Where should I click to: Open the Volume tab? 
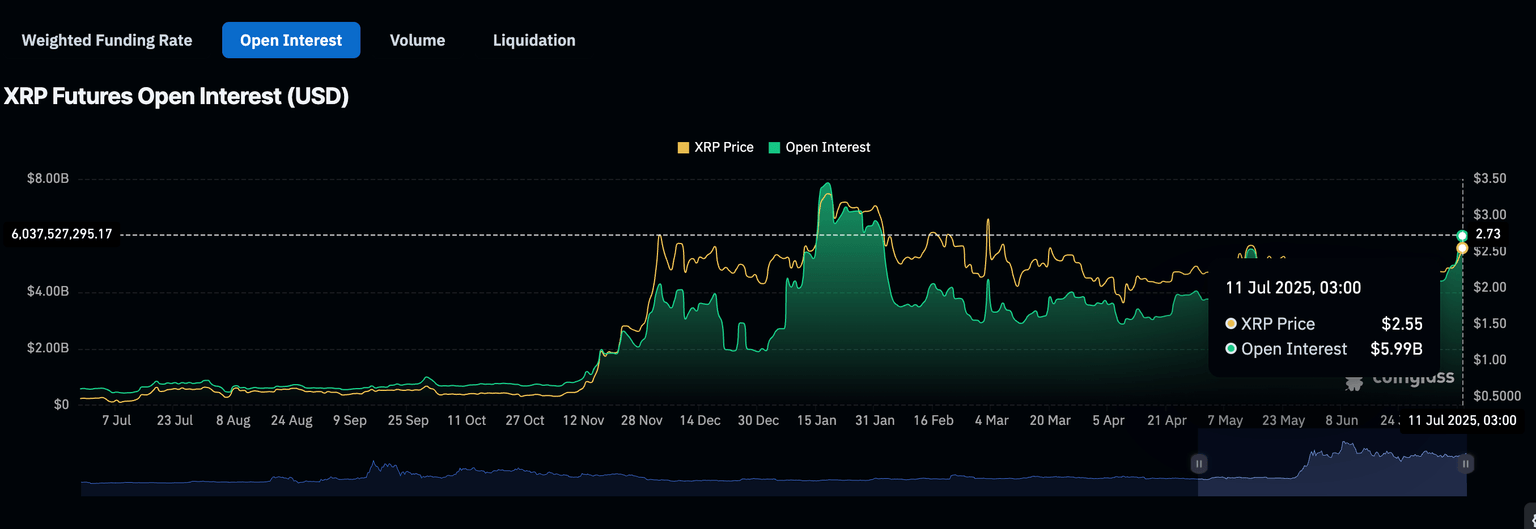click(x=417, y=40)
